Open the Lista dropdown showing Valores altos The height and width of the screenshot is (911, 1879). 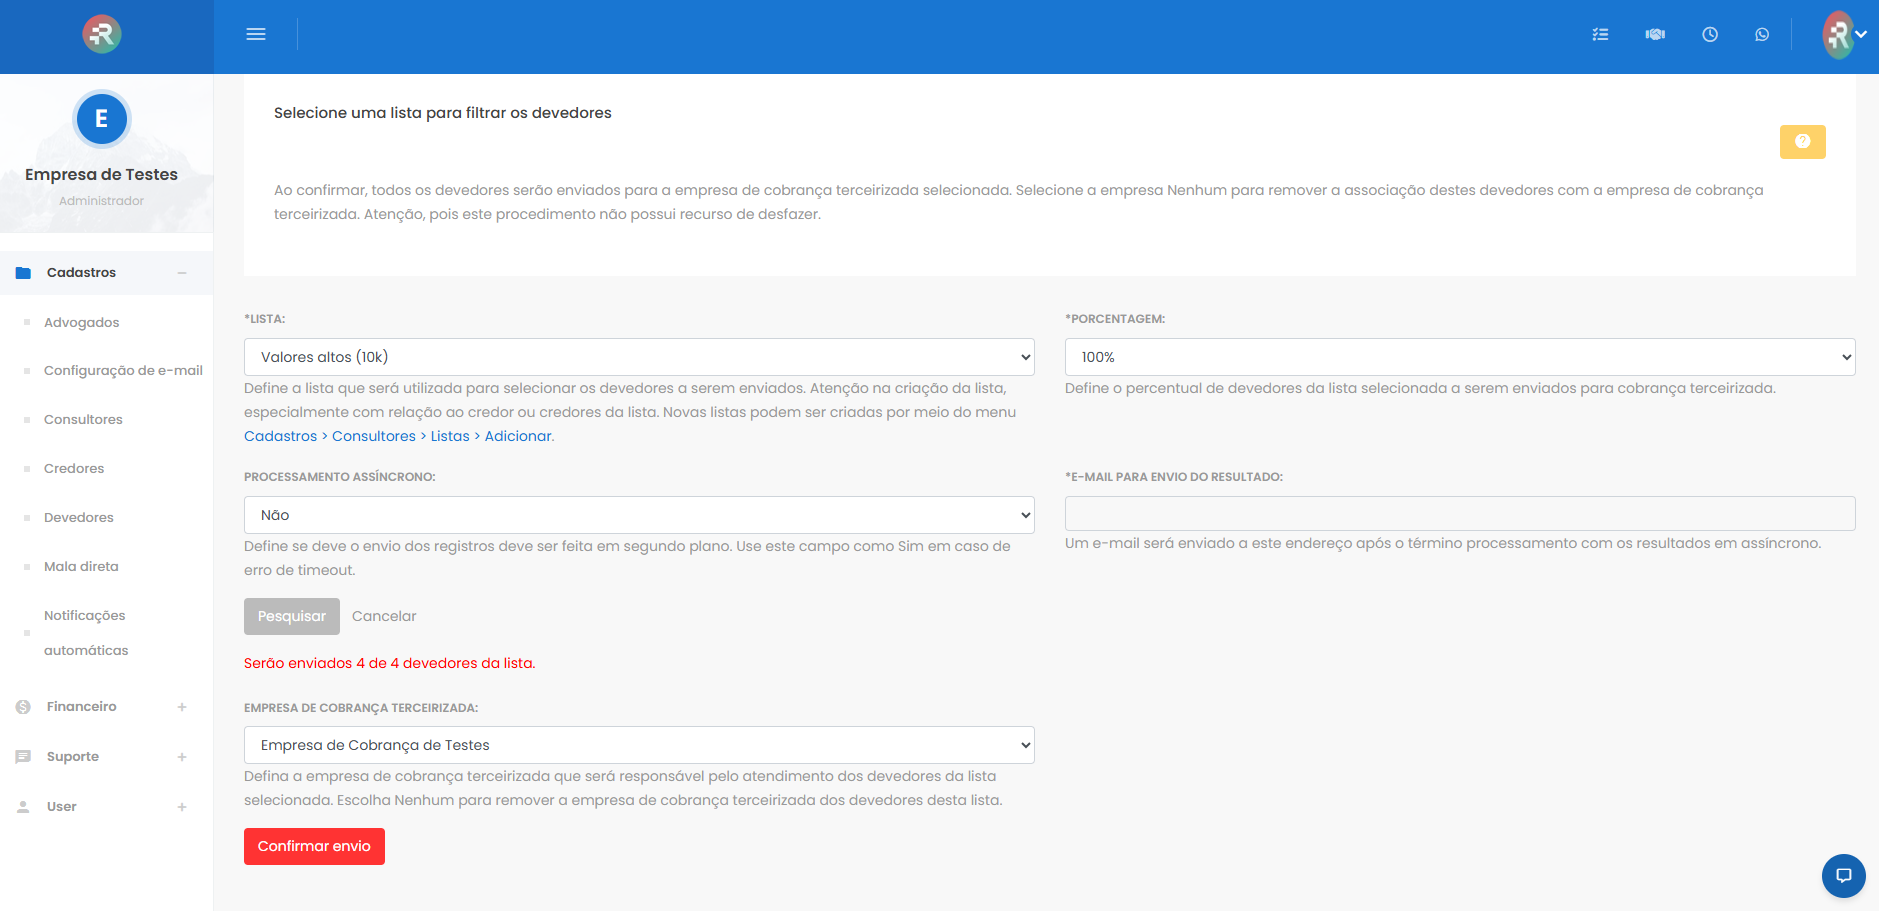[639, 357]
